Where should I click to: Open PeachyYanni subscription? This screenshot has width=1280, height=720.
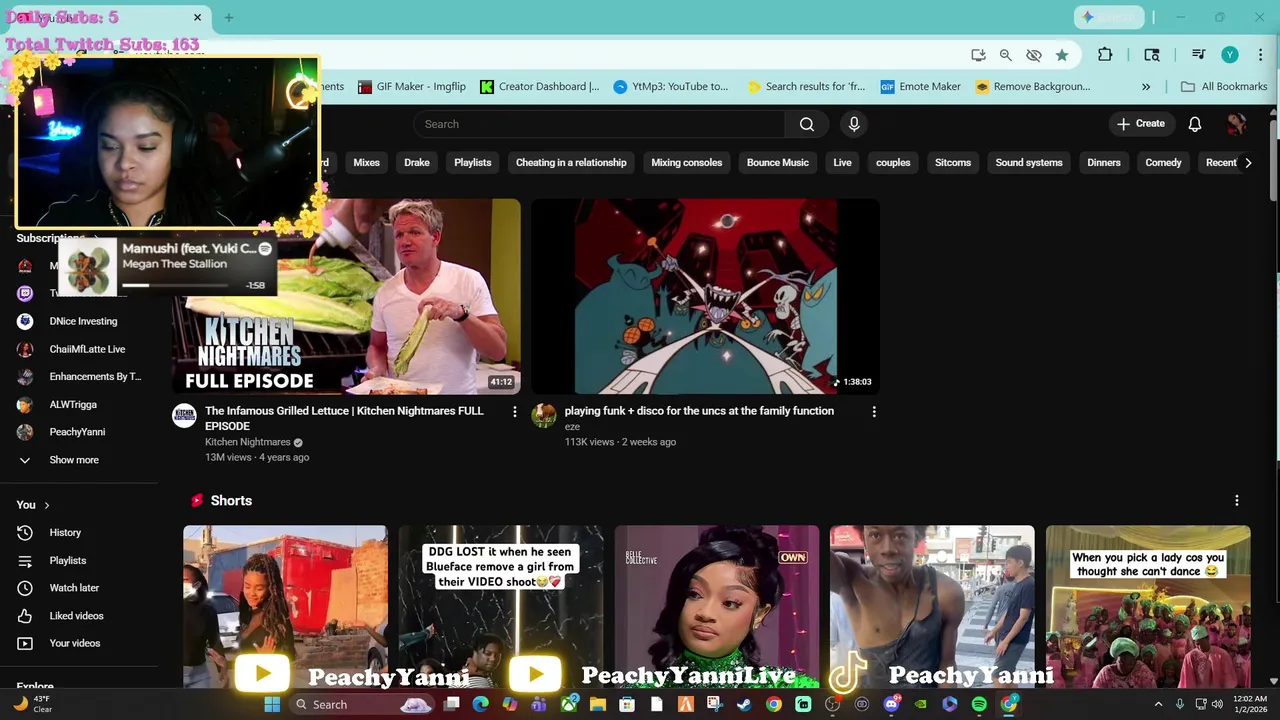tap(79, 432)
